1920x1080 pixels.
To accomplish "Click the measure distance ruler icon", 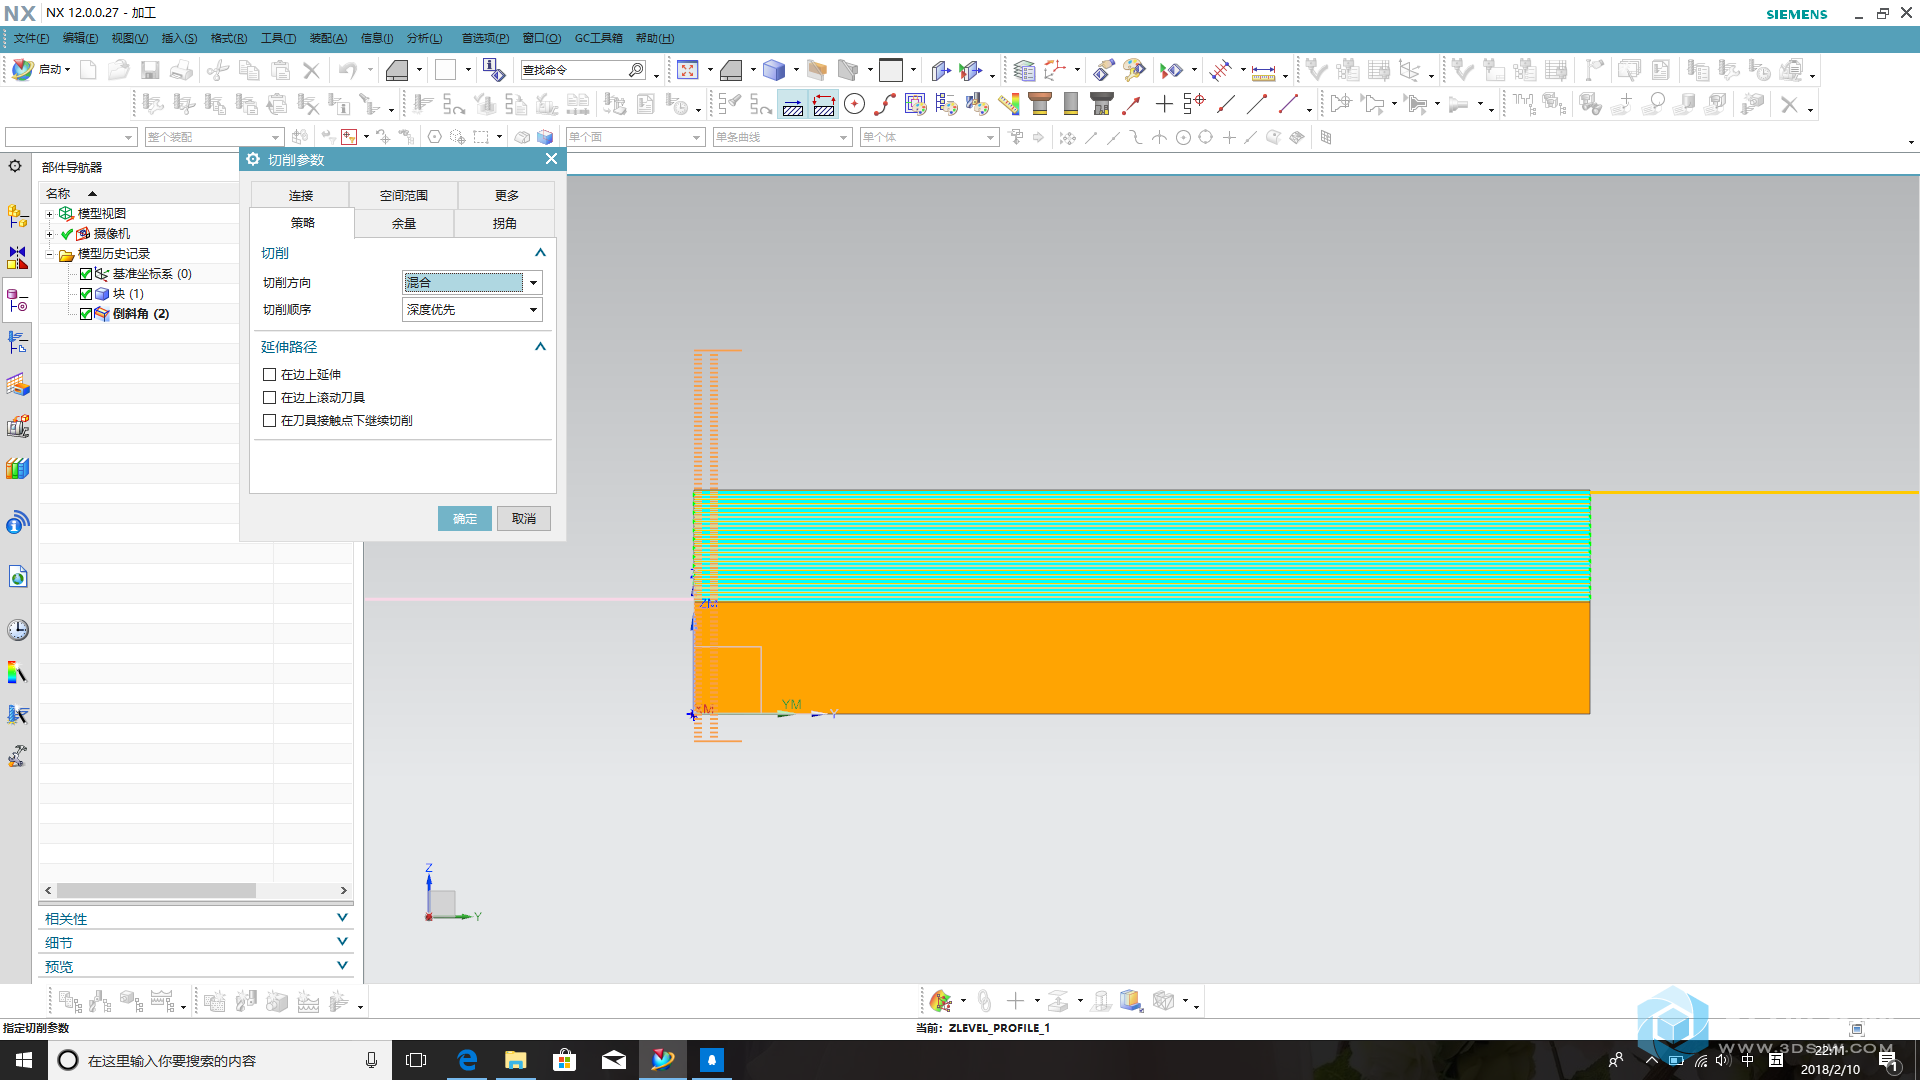I will (x=1264, y=71).
